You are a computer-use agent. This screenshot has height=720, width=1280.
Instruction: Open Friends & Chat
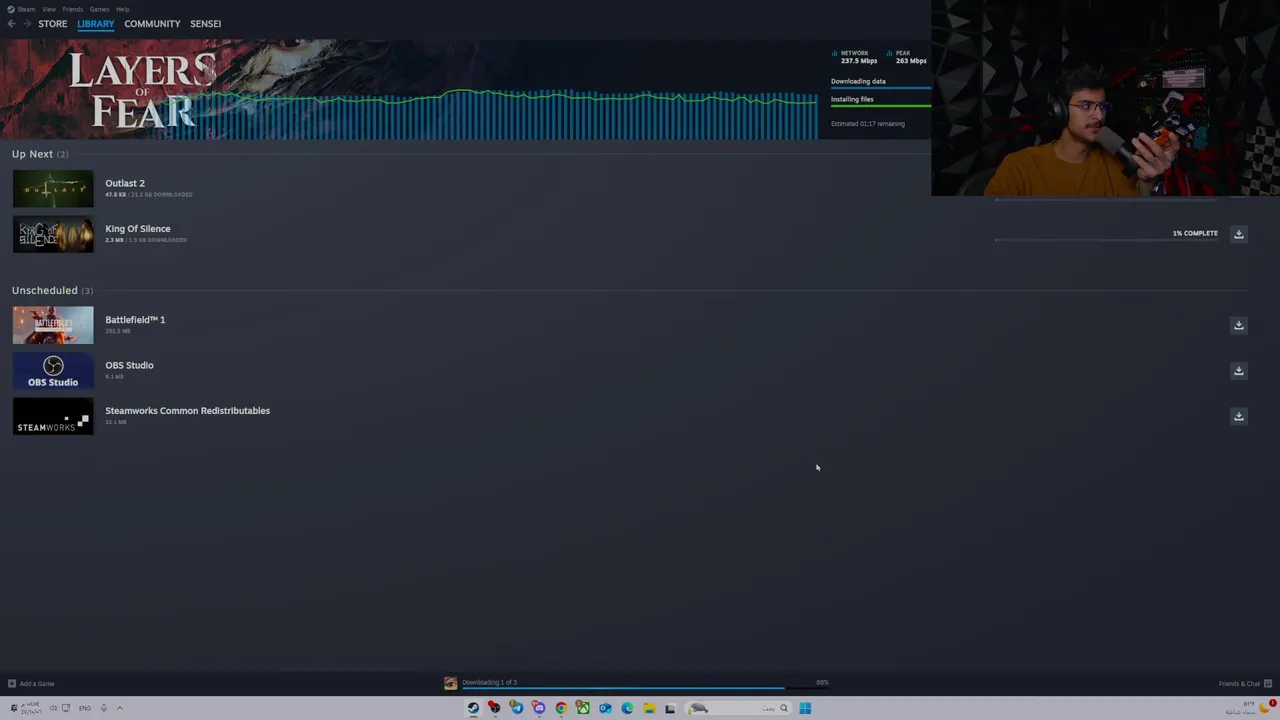point(1243,684)
